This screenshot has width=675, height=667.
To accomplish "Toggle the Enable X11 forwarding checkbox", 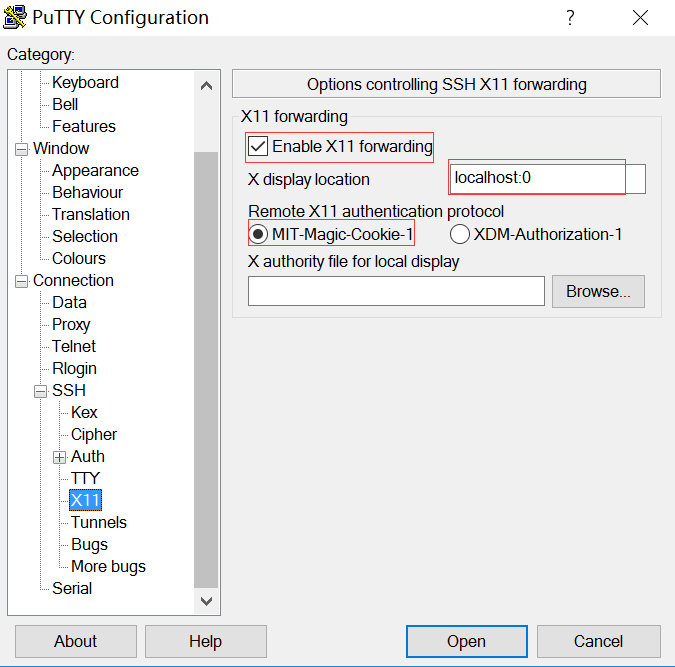I will point(259,147).
